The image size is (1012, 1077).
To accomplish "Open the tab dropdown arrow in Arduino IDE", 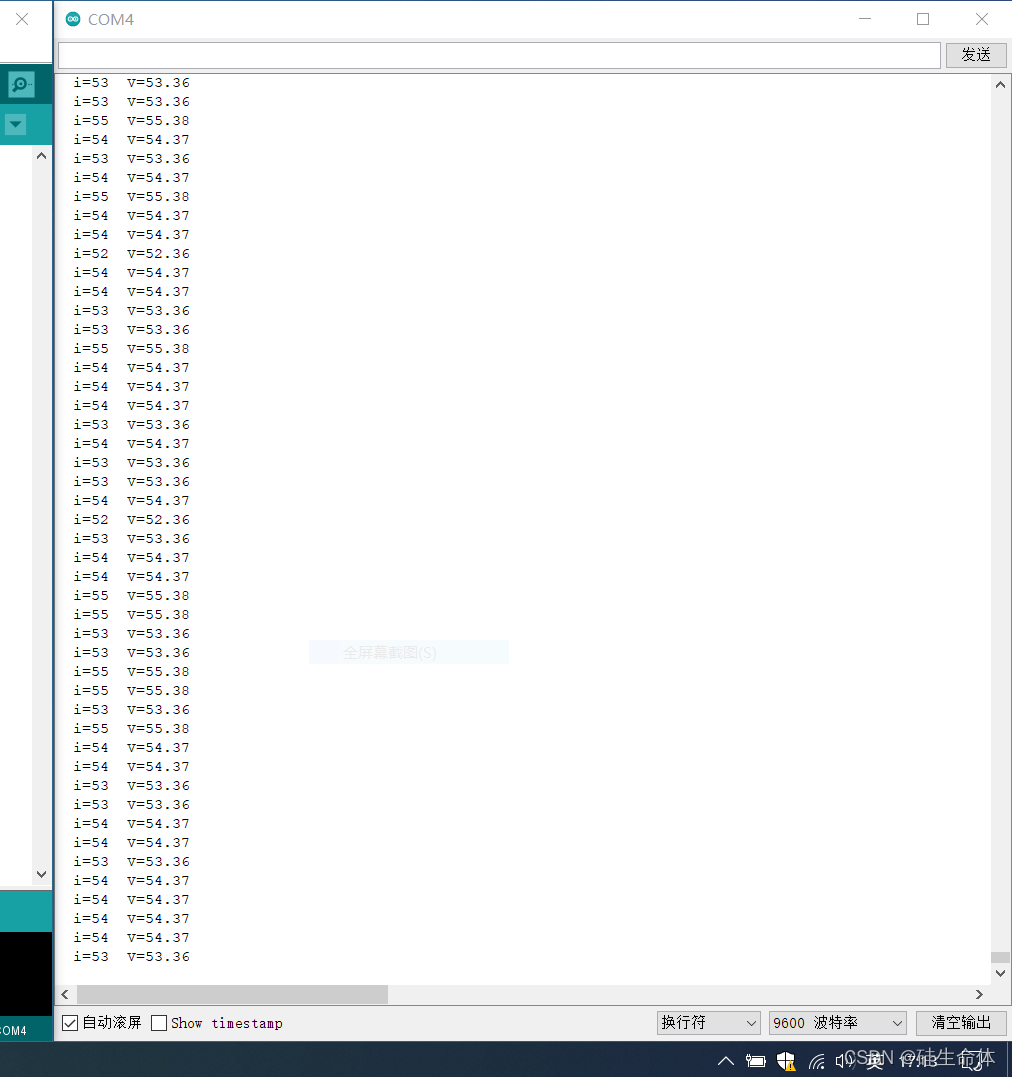I will point(16,125).
